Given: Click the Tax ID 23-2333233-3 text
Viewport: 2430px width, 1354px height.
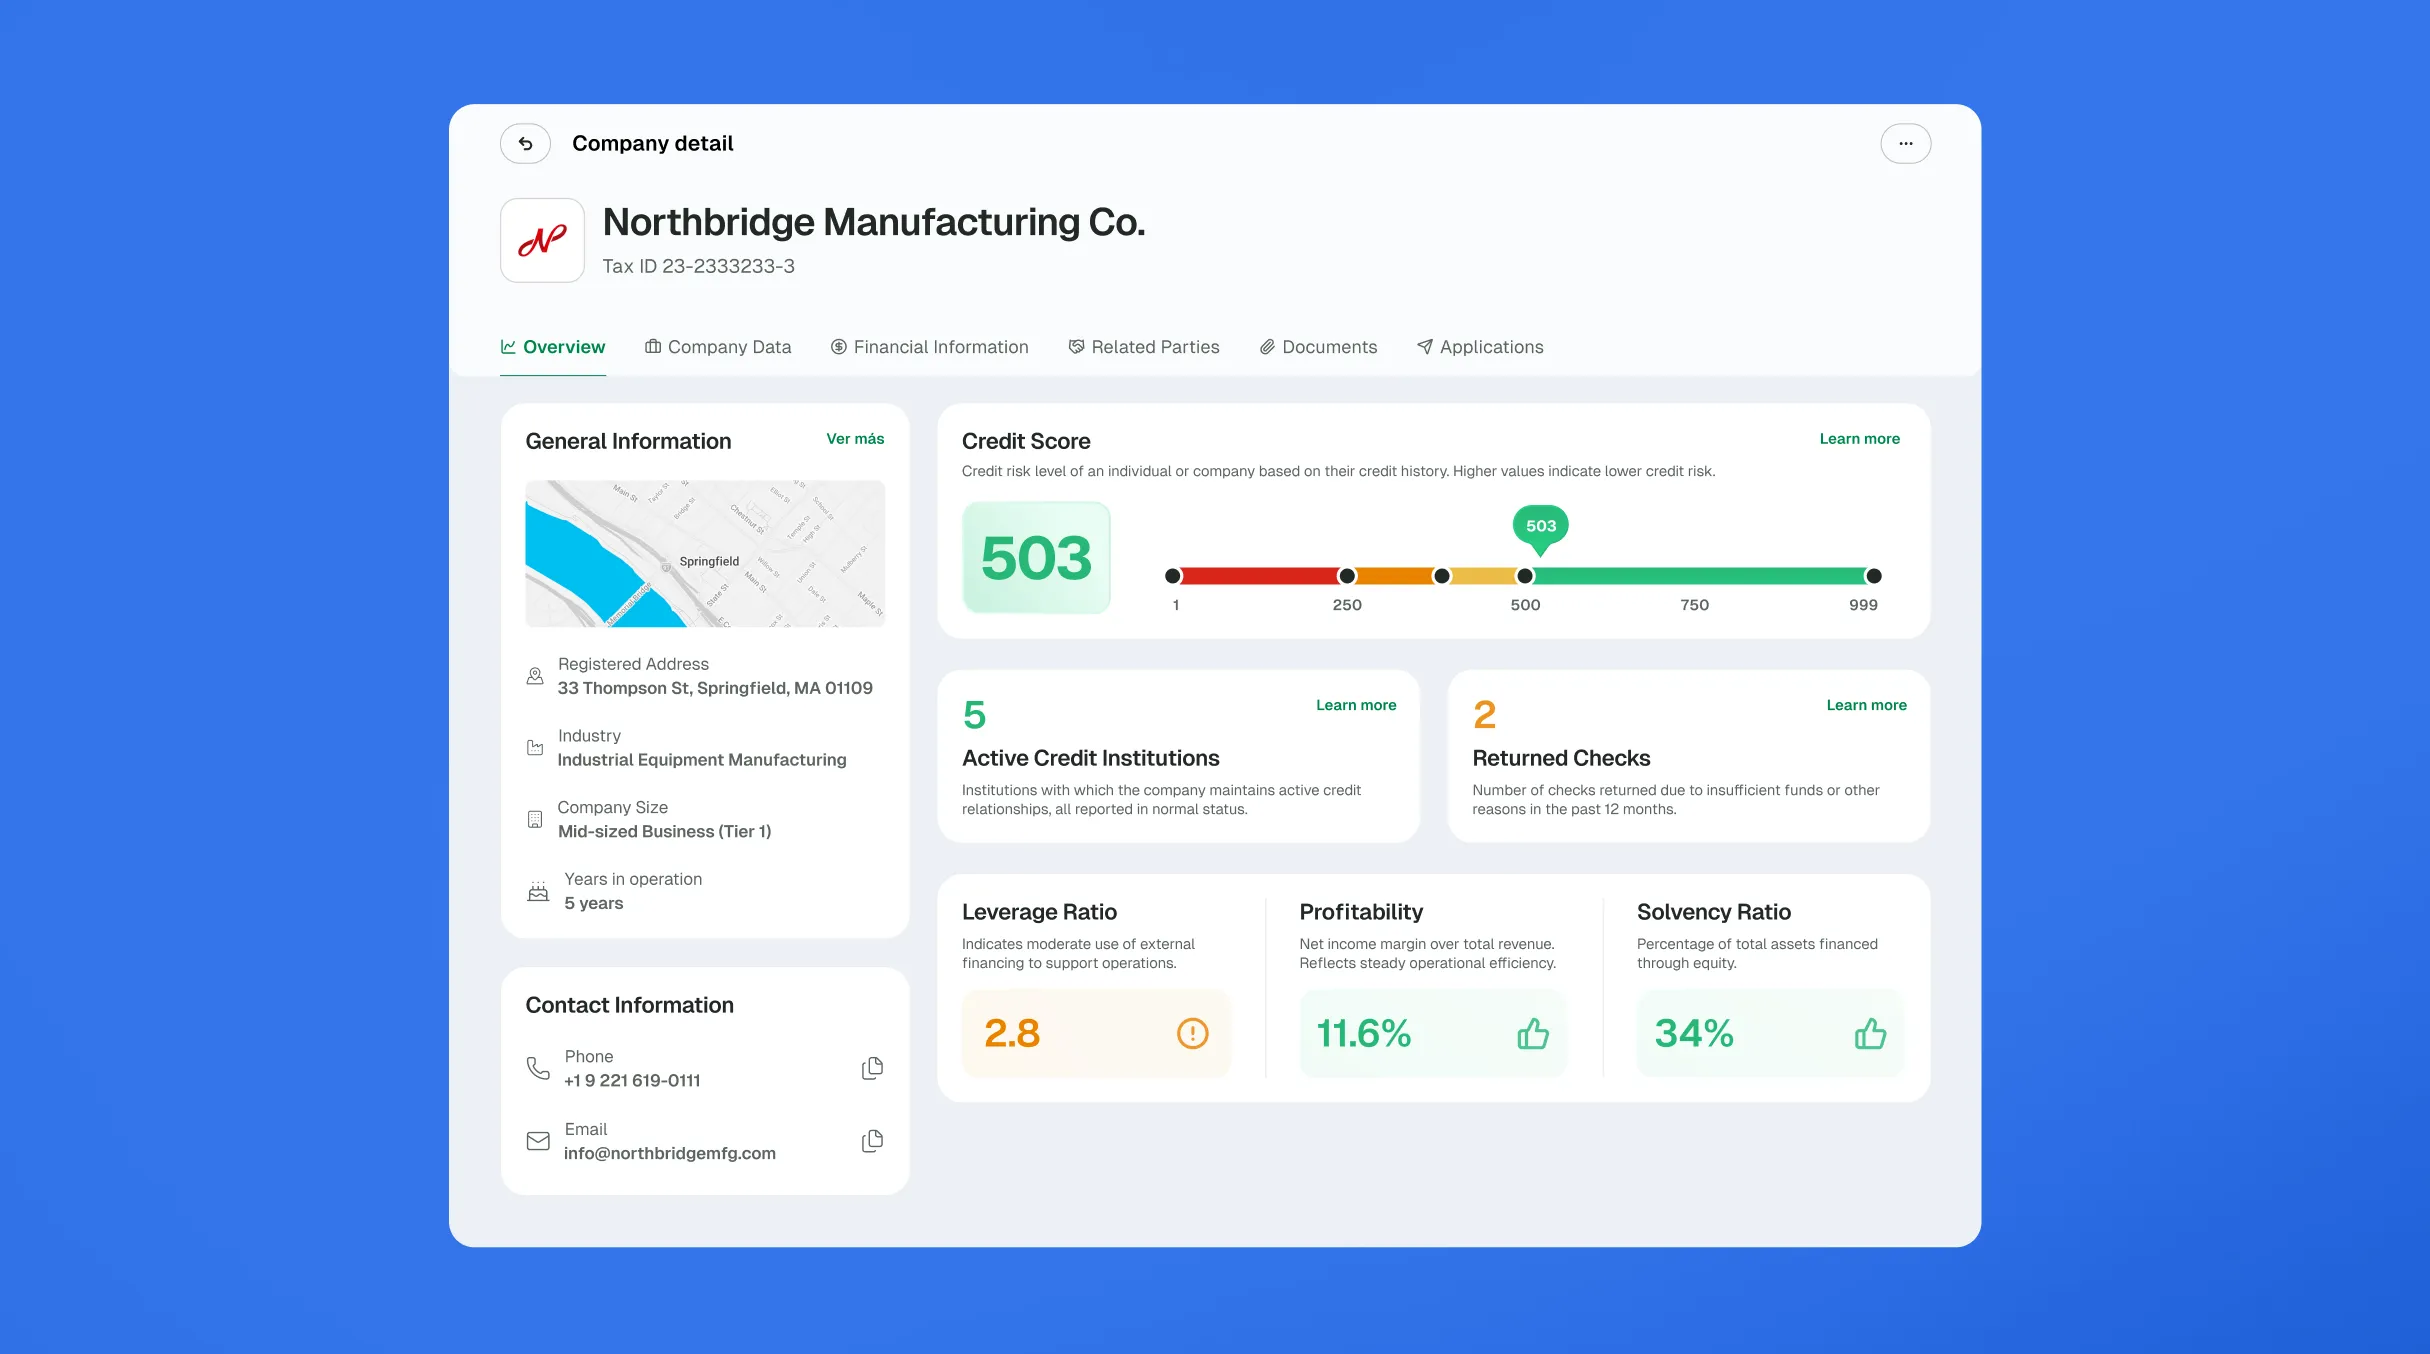Looking at the screenshot, I should [698, 266].
